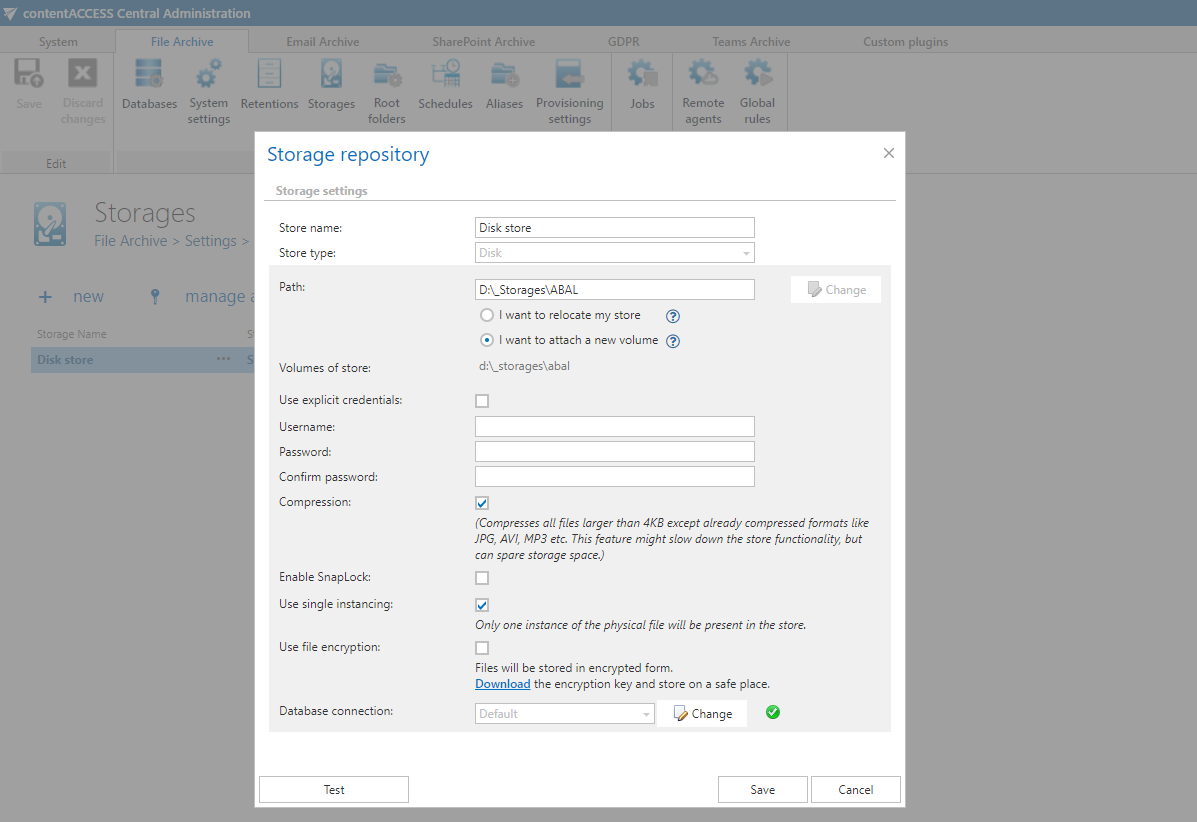Open the Database connection dropdown
1197x822 pixels.
tap(564, 714)
